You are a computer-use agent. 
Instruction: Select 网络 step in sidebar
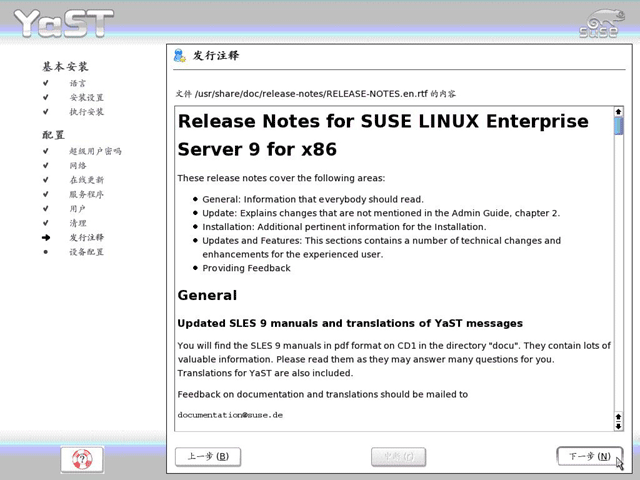(x=78, y=165)
